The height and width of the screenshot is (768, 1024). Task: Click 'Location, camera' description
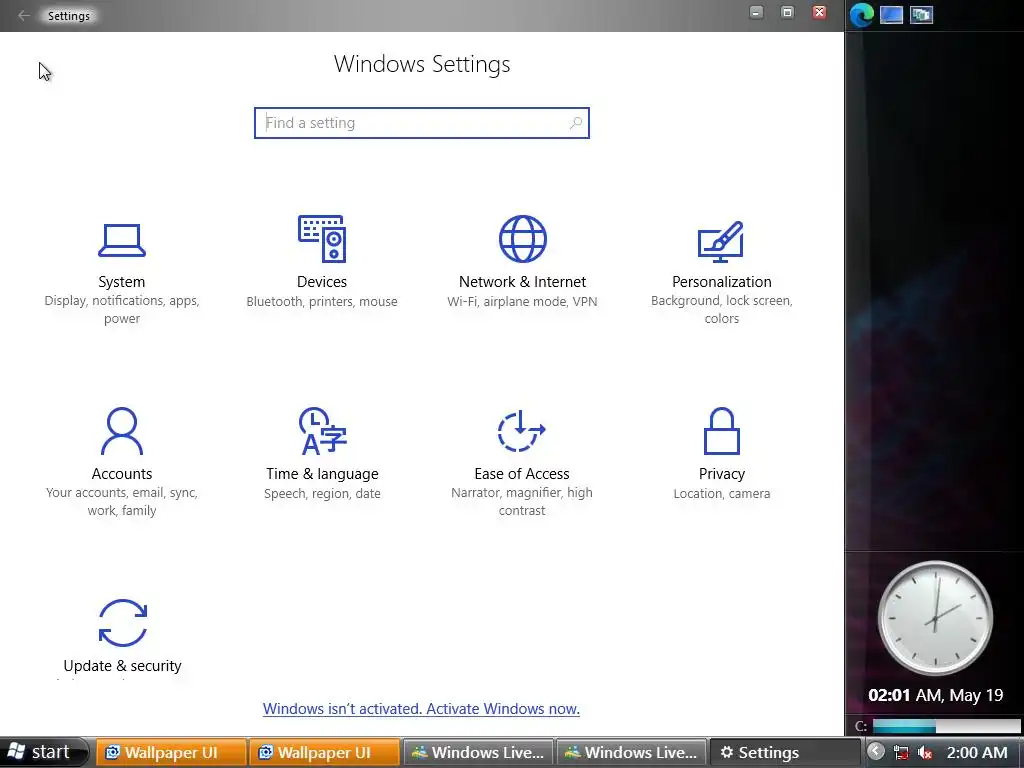coord(722,493)
